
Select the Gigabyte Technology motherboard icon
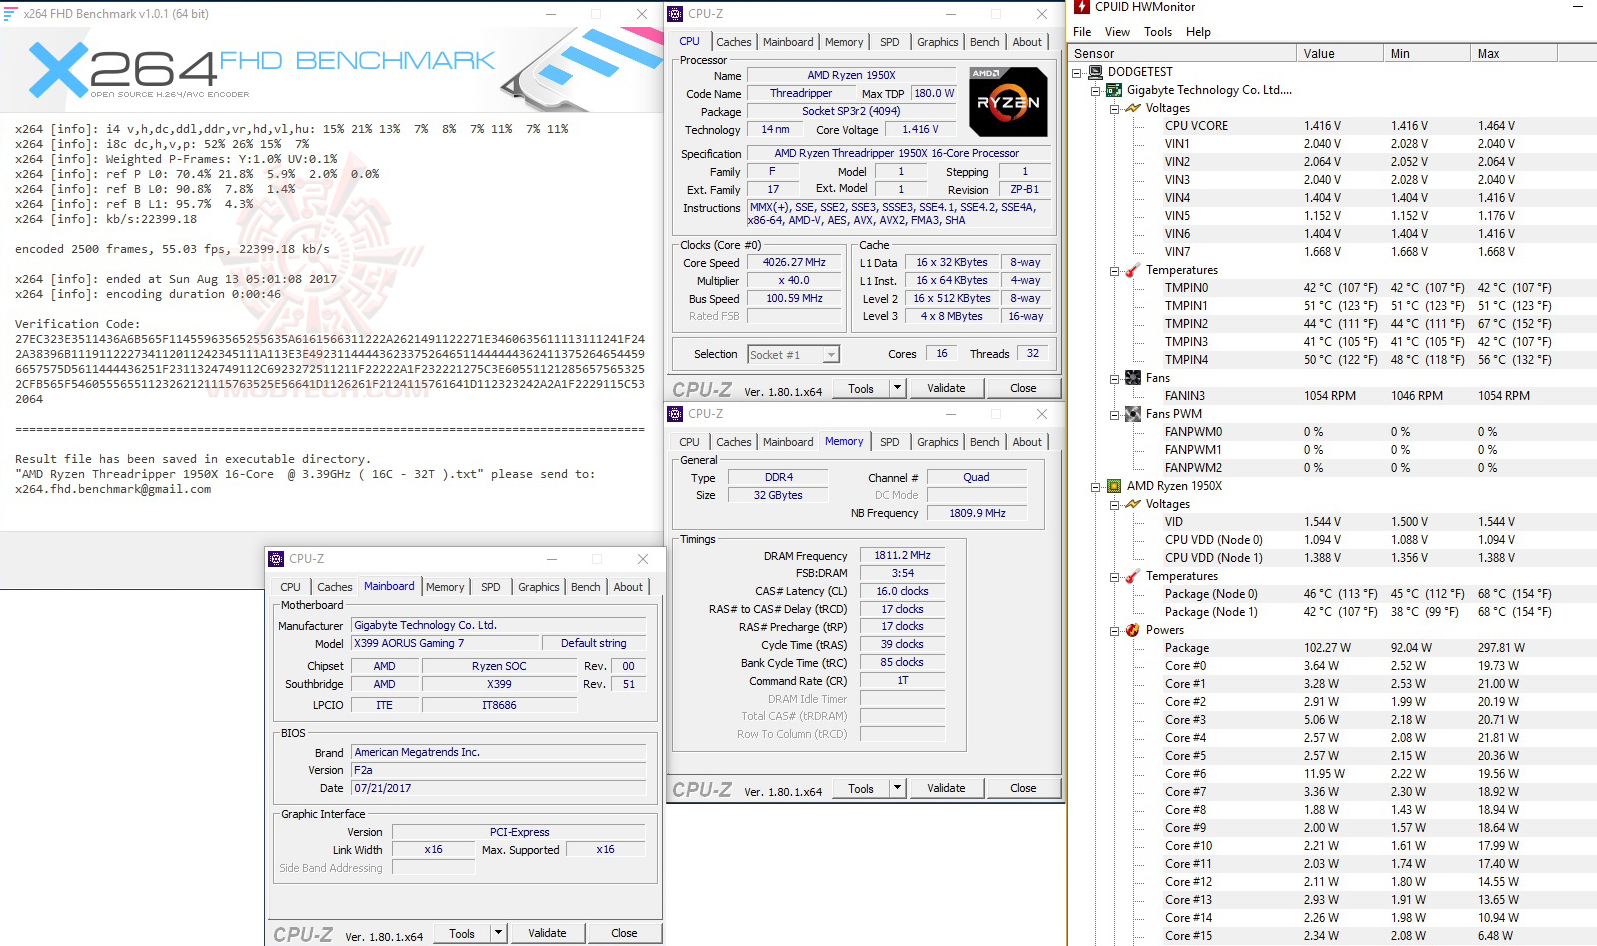tap(1114, 90)
